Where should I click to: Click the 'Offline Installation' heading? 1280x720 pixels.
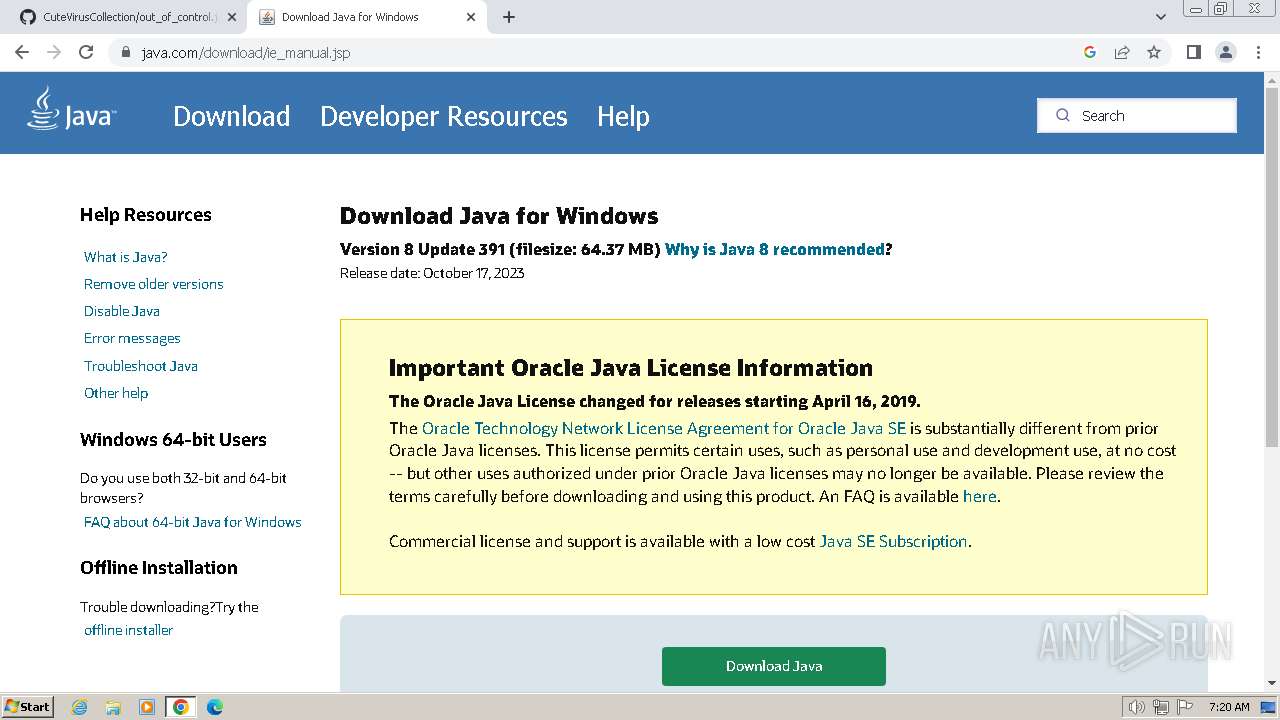pos(159,568)
